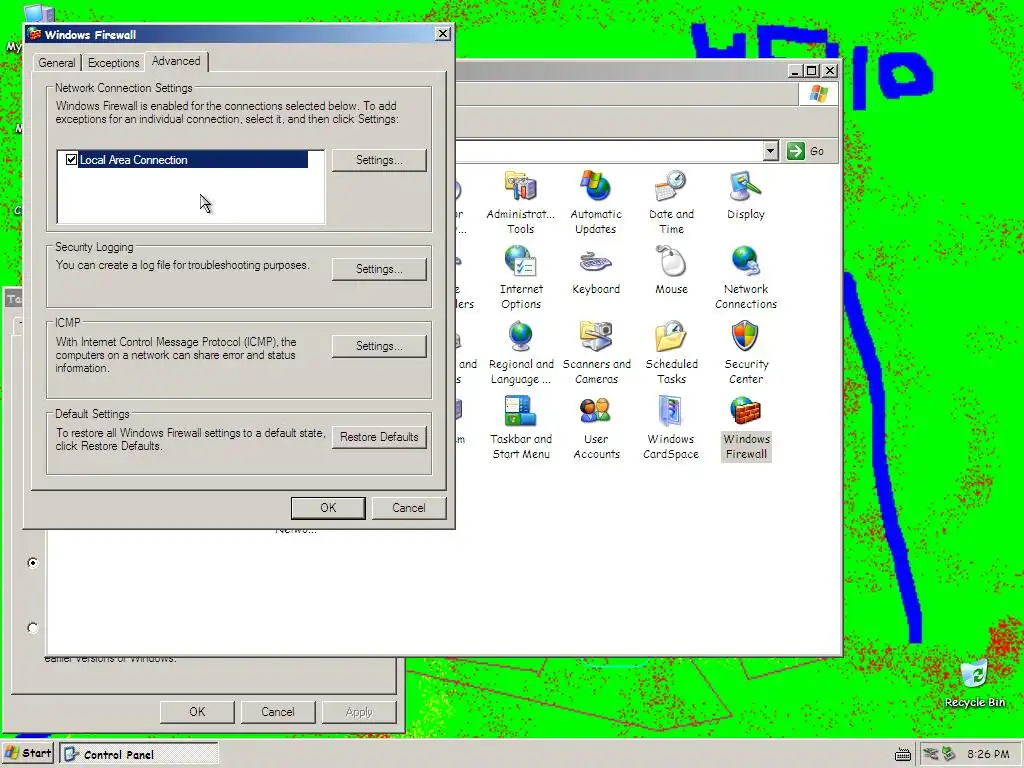Open ICMP Settings button
The image size is (1024, 768).
click(379, 346)
